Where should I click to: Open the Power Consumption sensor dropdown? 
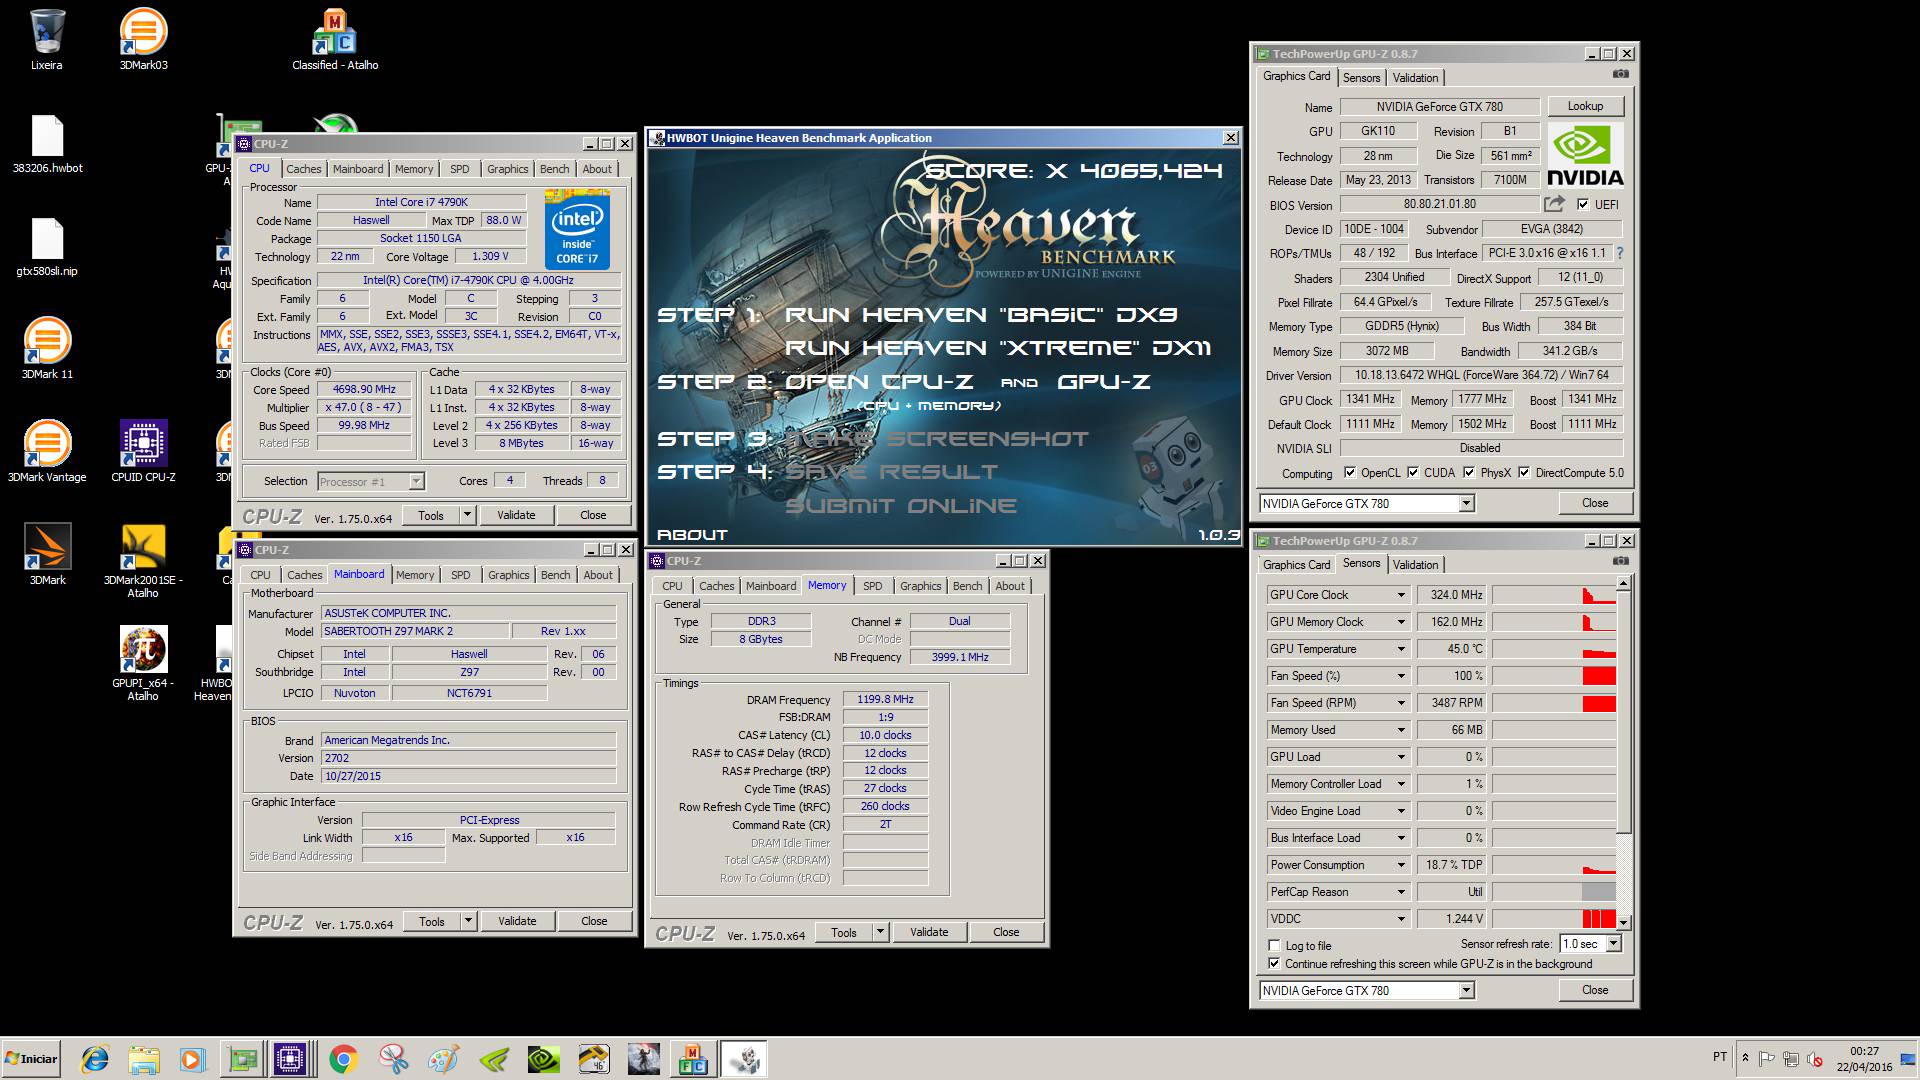click(x=1401, y=865)
